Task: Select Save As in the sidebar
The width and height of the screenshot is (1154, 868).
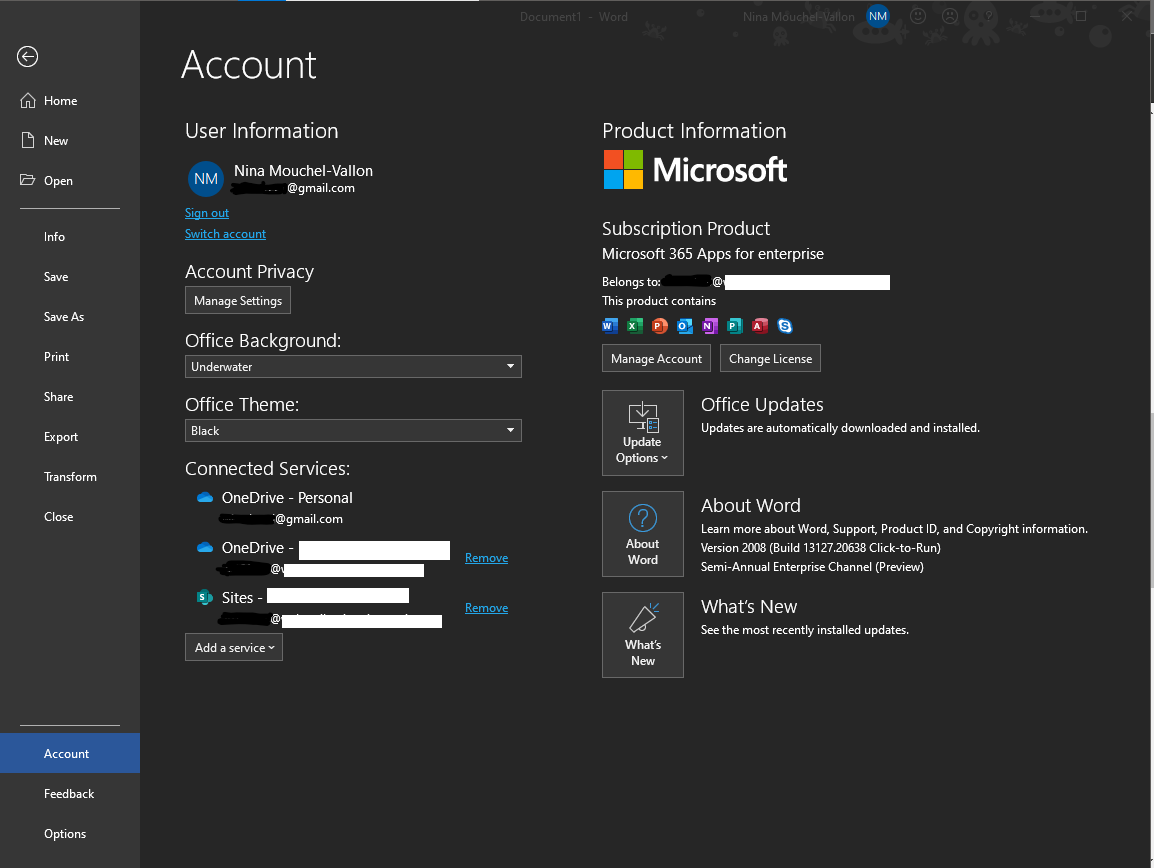Action: tap(64, 317)
